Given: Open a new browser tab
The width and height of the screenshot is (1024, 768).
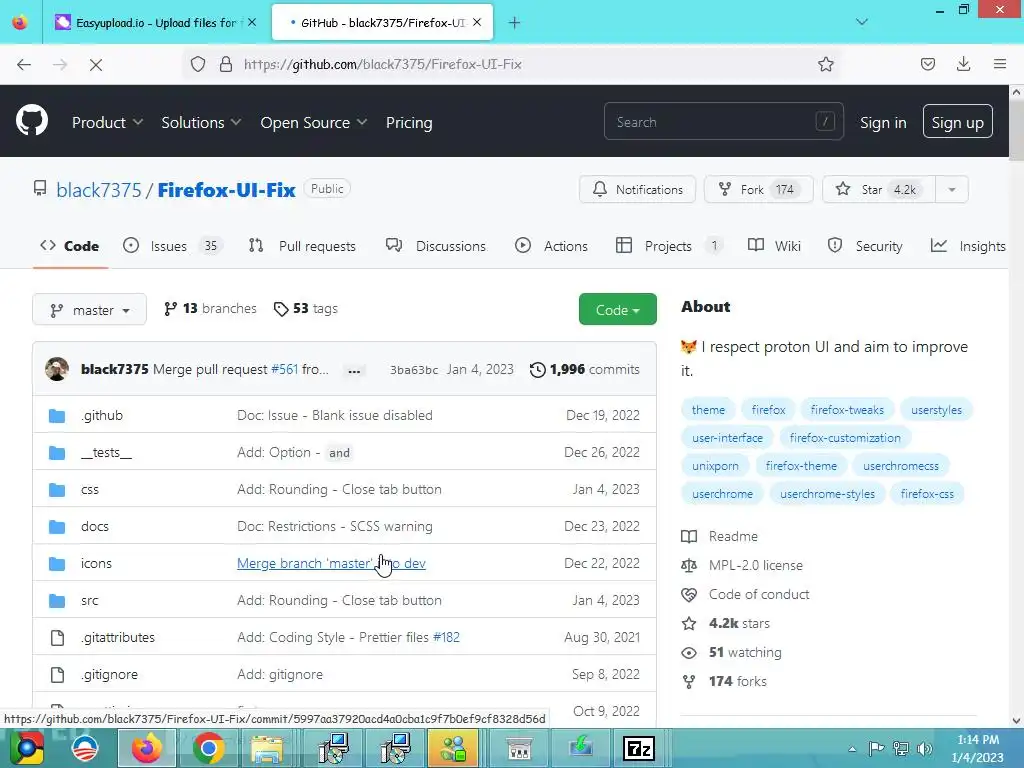Looking at the screenshot, I should tap(515, 23).
